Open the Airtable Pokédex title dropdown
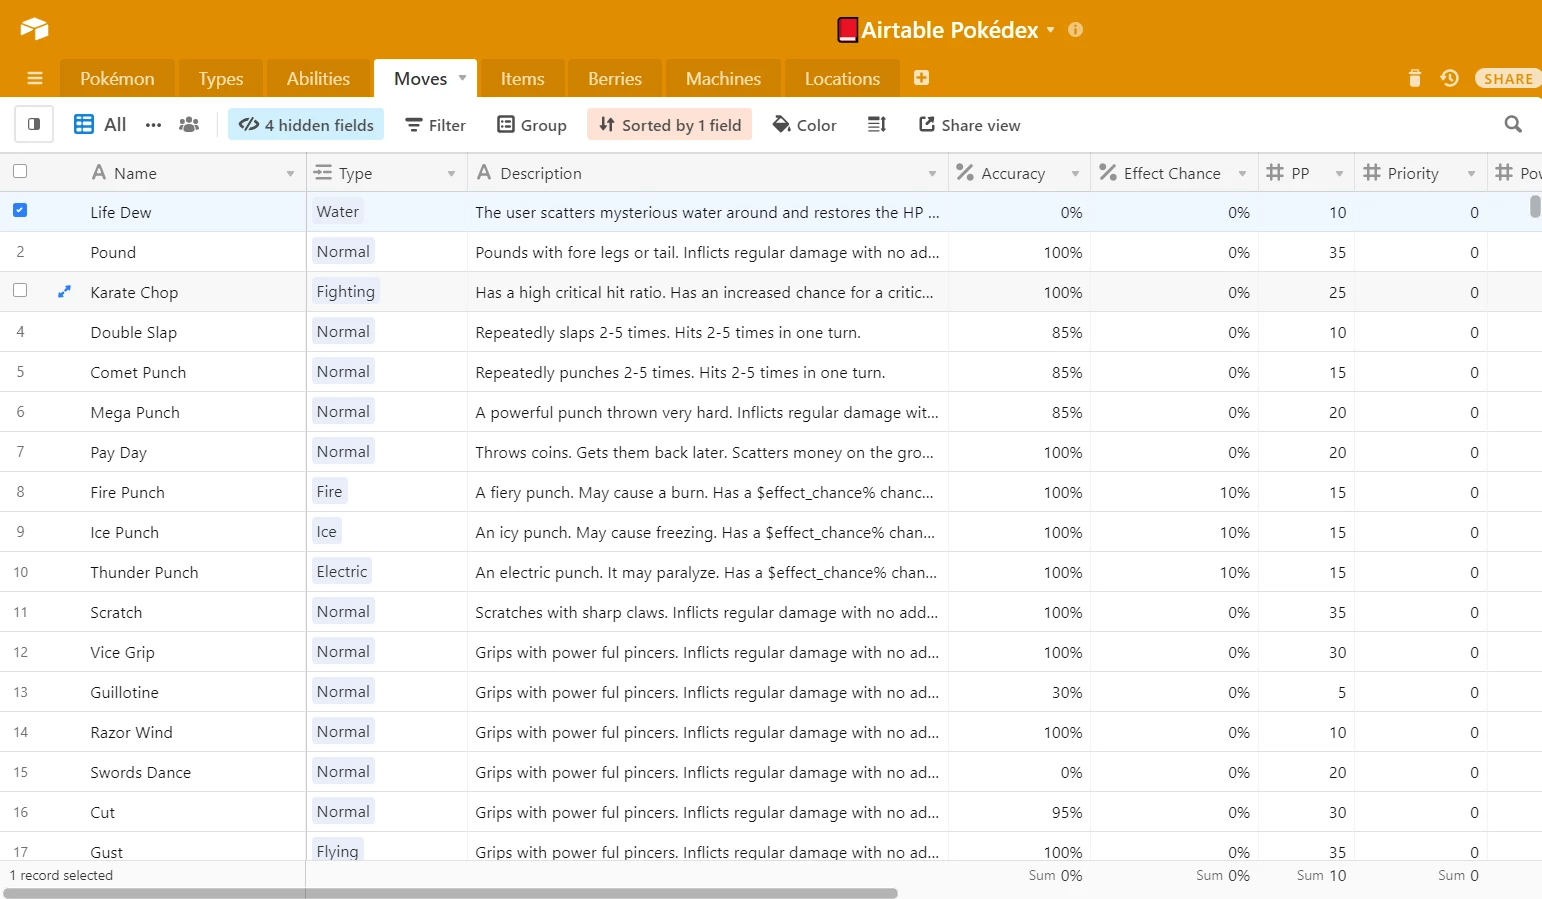Viewport: 1542px width, 899px height. coord(1051,30)
